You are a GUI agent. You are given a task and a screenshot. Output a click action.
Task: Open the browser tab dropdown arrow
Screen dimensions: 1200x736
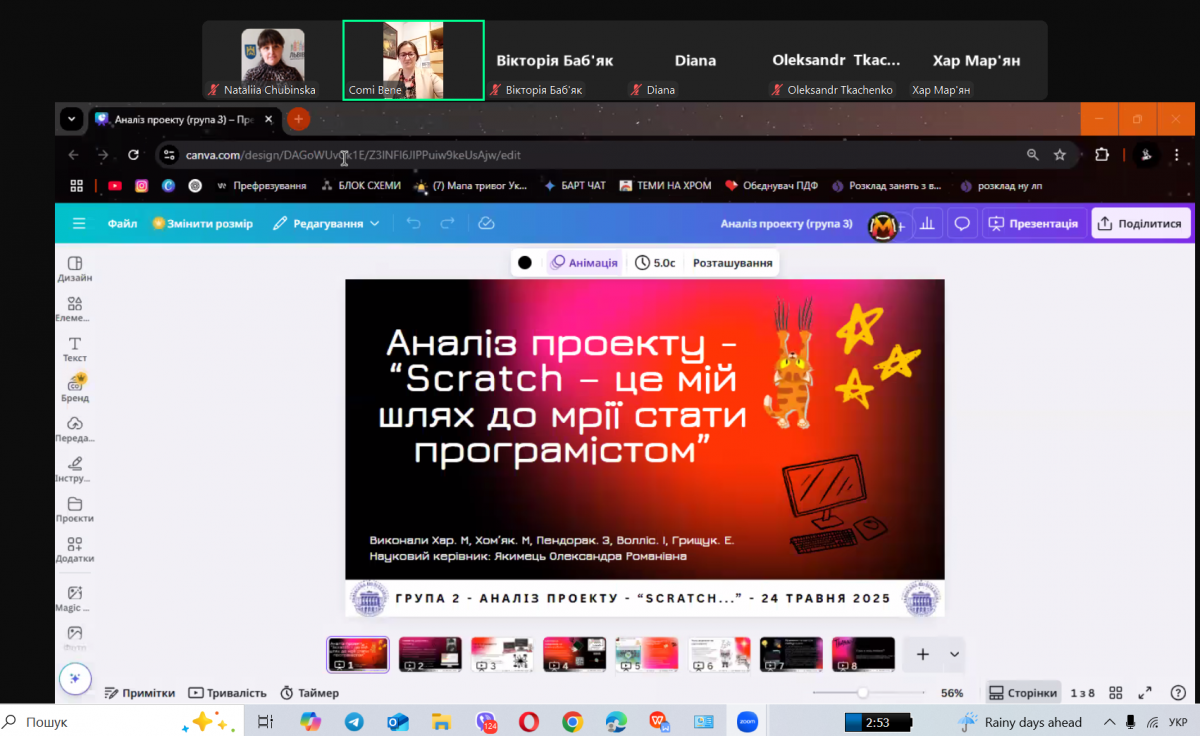coord(71,118)
